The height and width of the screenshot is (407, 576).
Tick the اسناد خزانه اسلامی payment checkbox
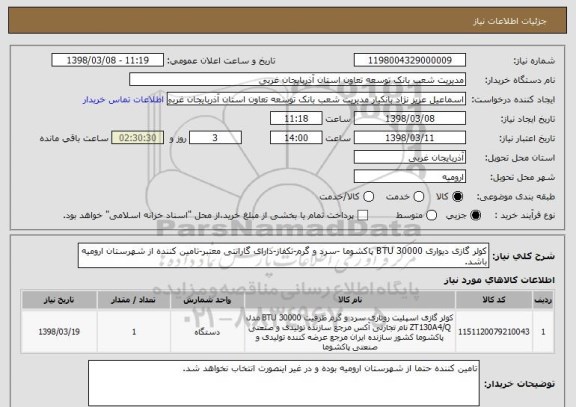click(363, 216)
